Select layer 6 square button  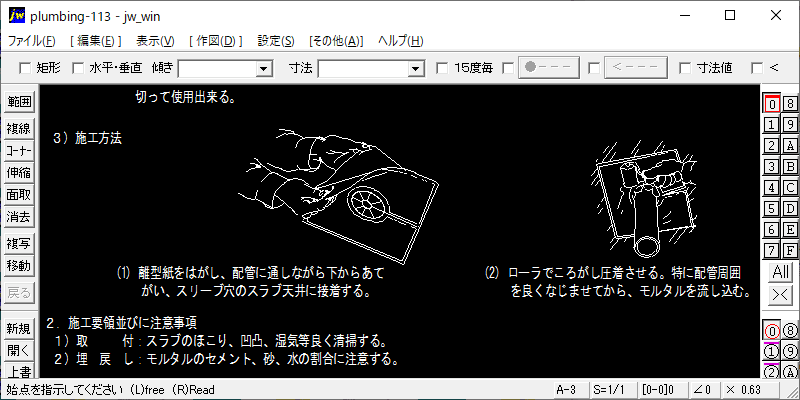tap(772, 230)
